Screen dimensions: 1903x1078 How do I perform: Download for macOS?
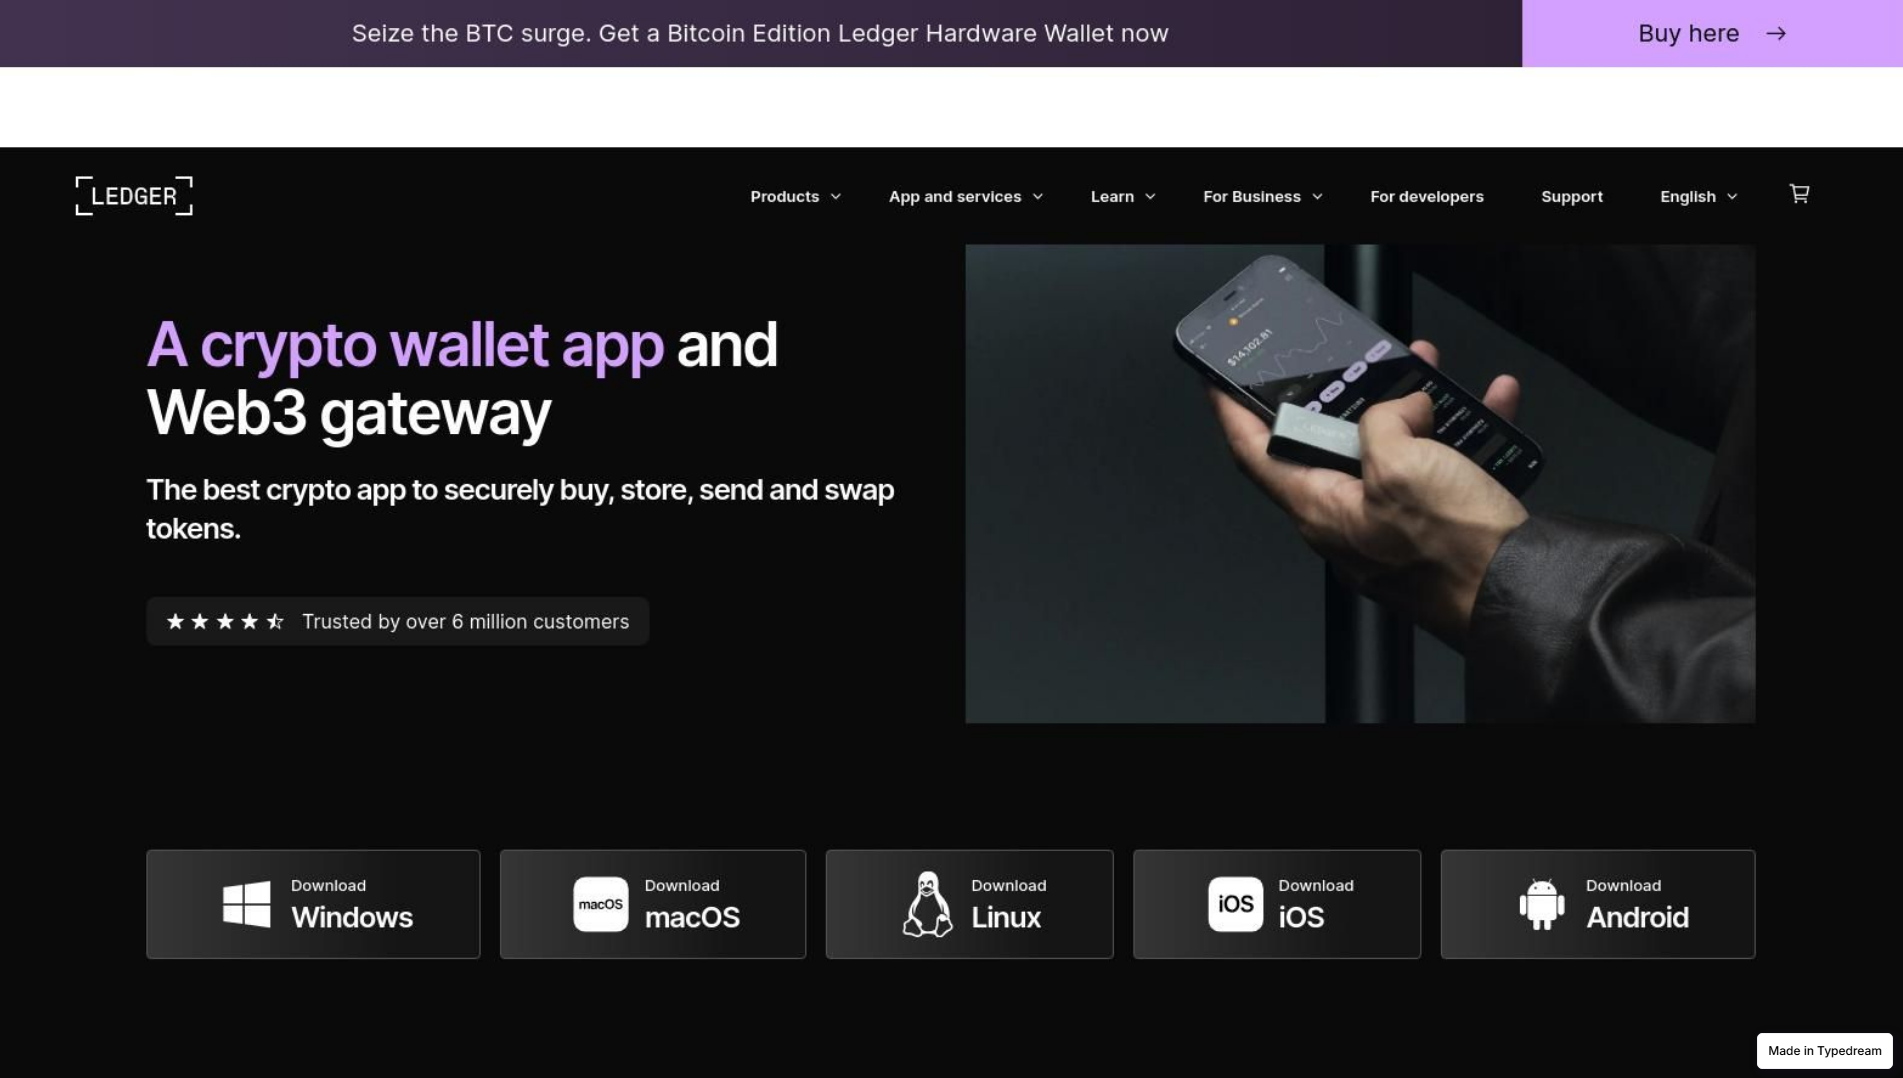pyautogui.click(x=653, y=904)
